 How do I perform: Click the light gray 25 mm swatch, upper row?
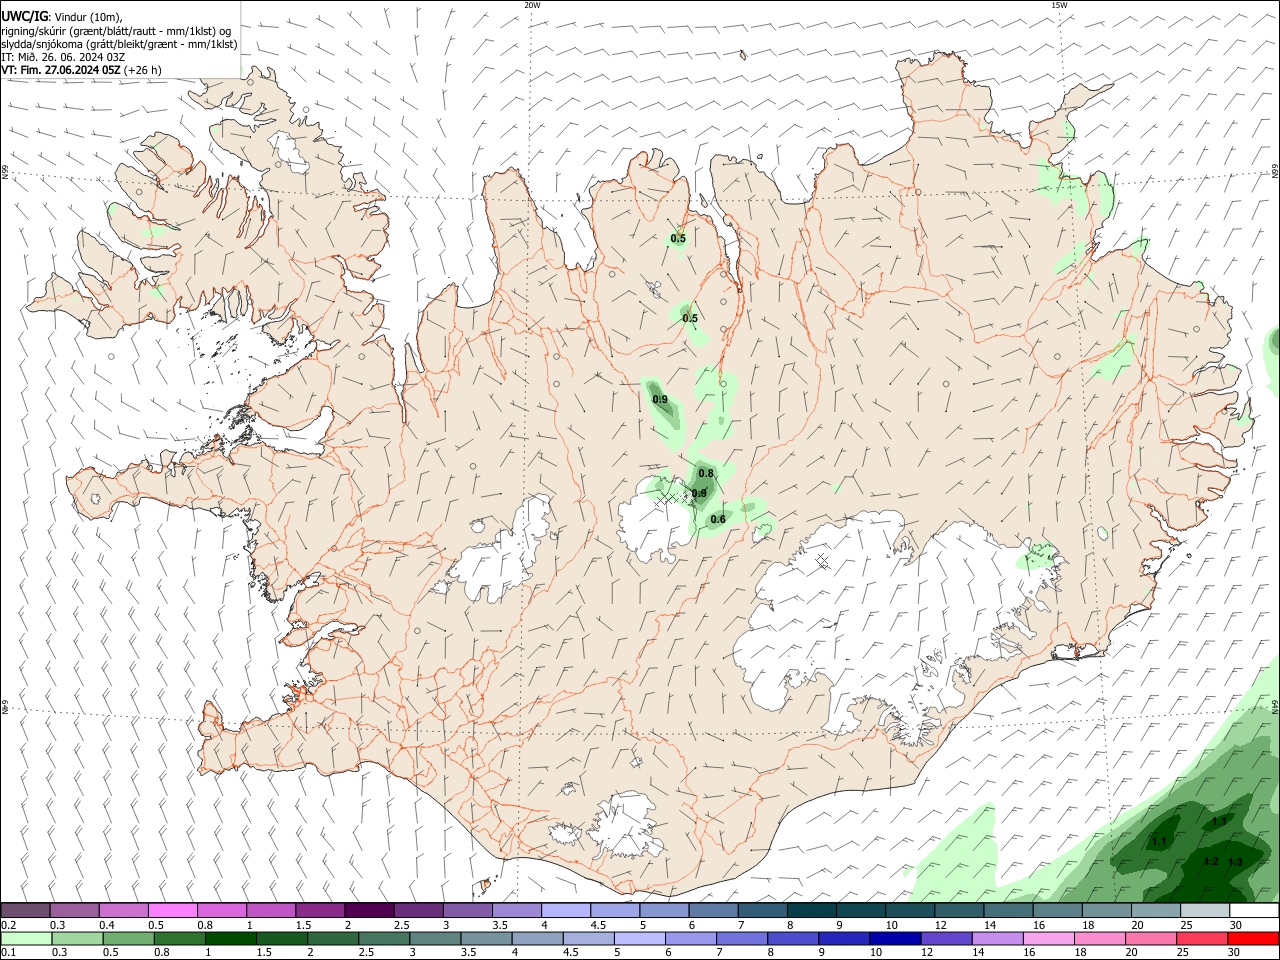(x=1204, y=910)
